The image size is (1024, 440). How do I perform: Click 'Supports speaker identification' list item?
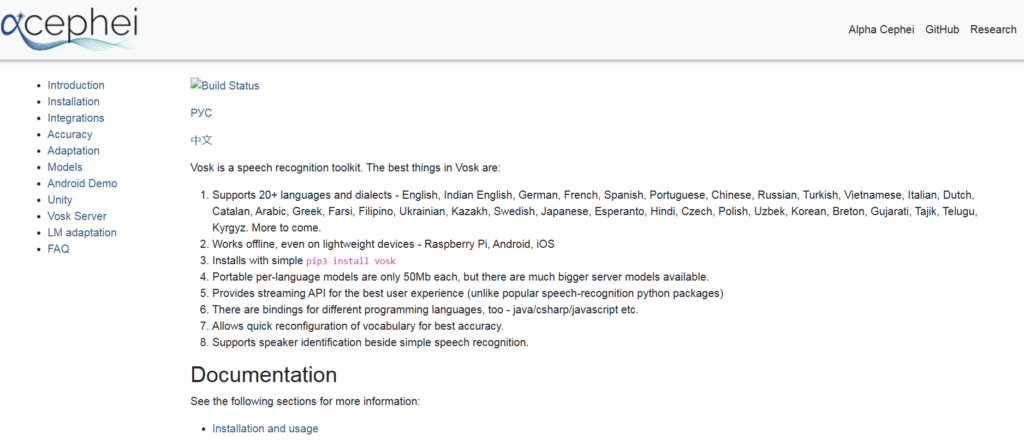click(370, 342)
